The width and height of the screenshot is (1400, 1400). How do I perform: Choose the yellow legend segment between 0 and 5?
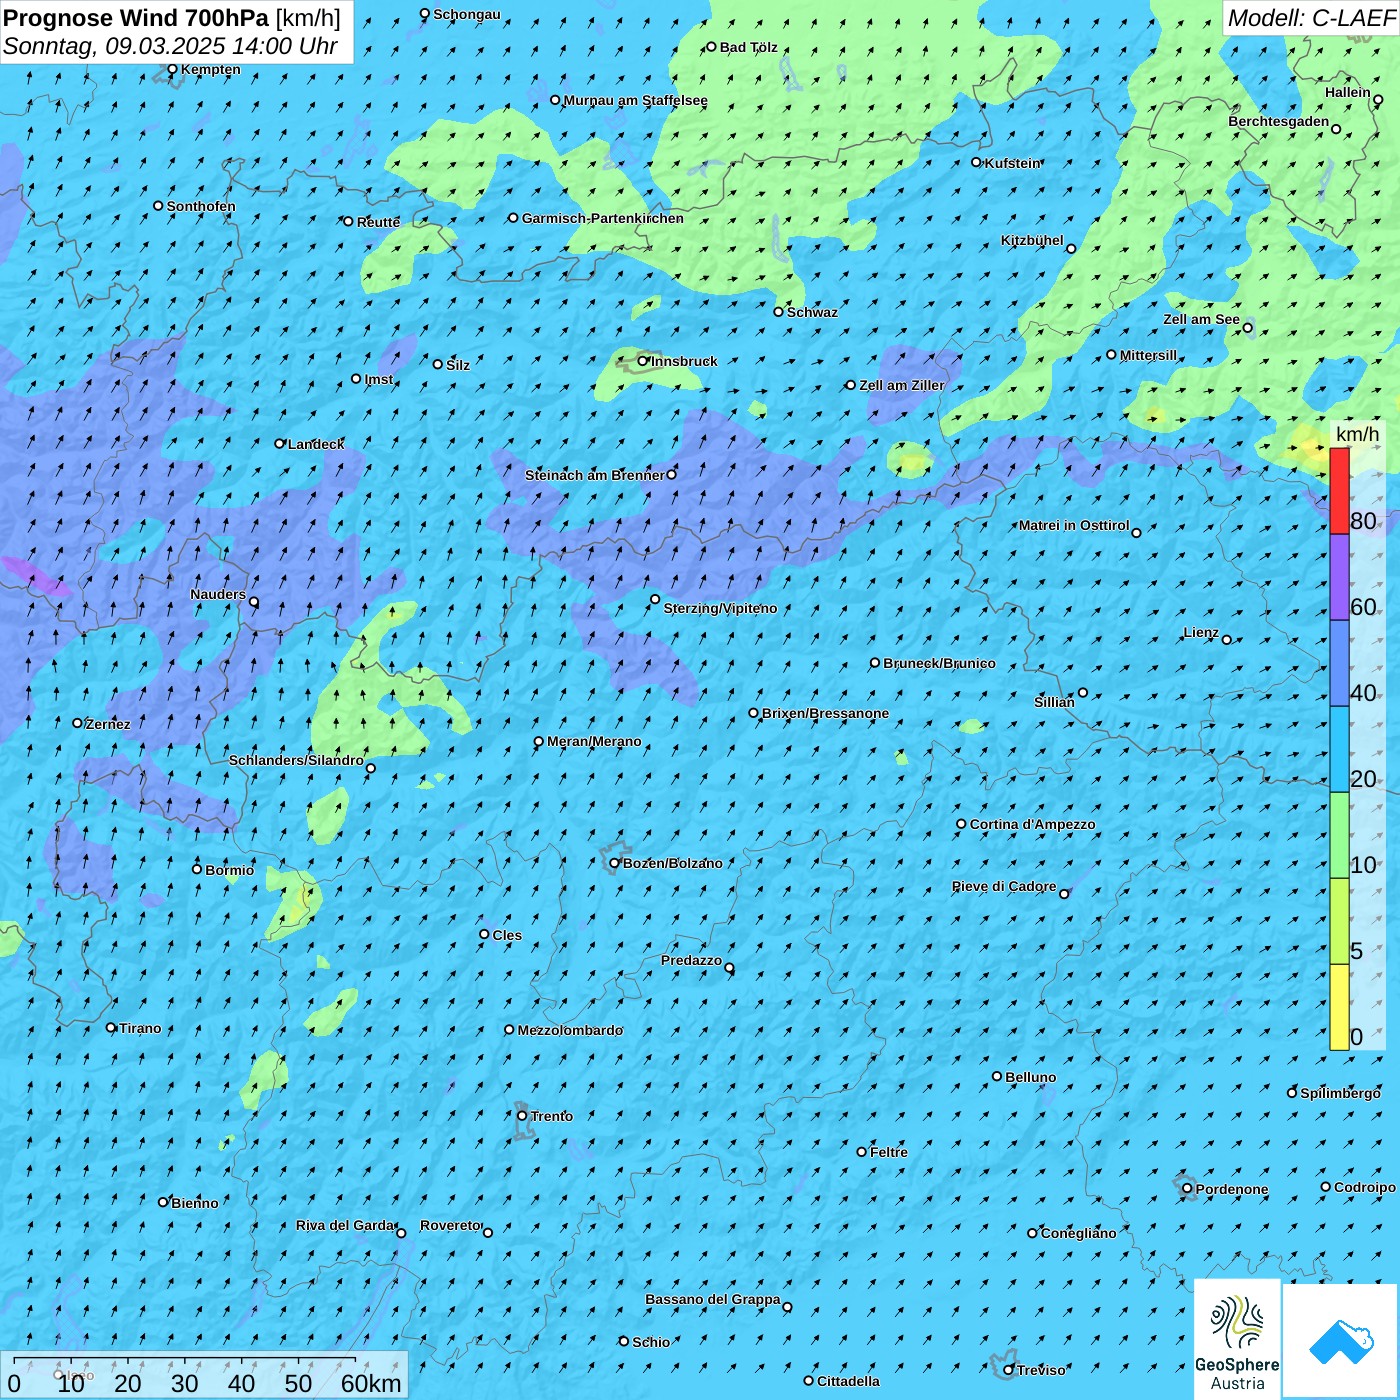tap(1339, 1007)
